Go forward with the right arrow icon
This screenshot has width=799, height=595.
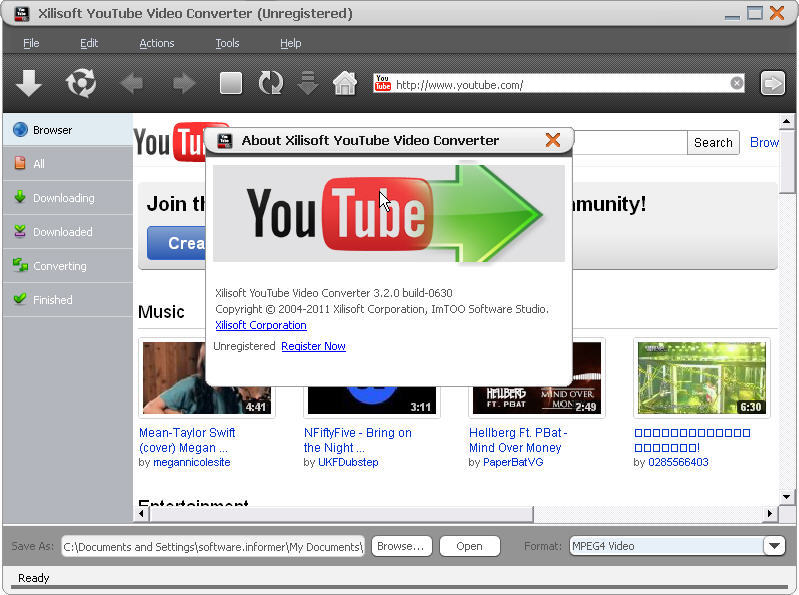pyautogui.click(x=184, y=83)
